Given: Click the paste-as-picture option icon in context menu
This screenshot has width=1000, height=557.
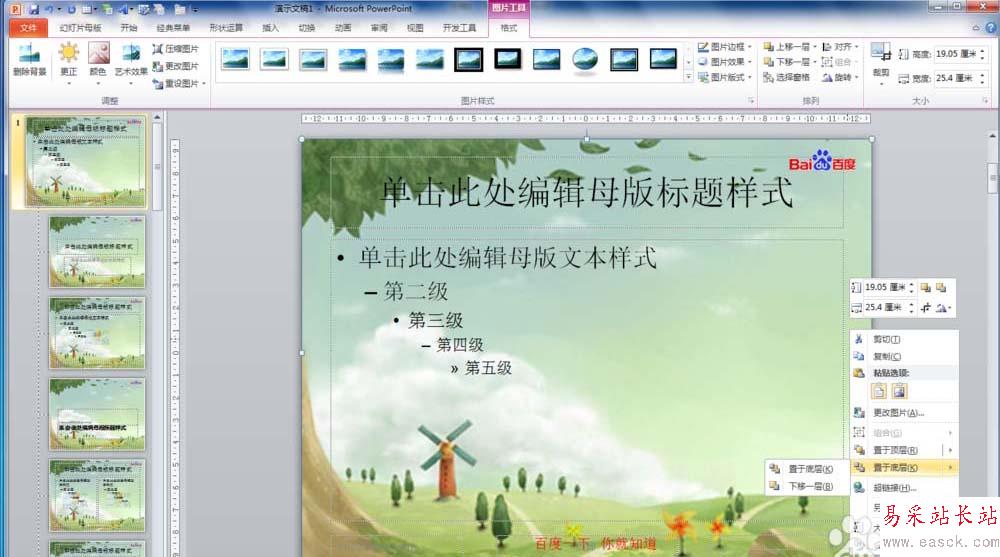Looking at the screenshot, I should click(x=899, y=391).
